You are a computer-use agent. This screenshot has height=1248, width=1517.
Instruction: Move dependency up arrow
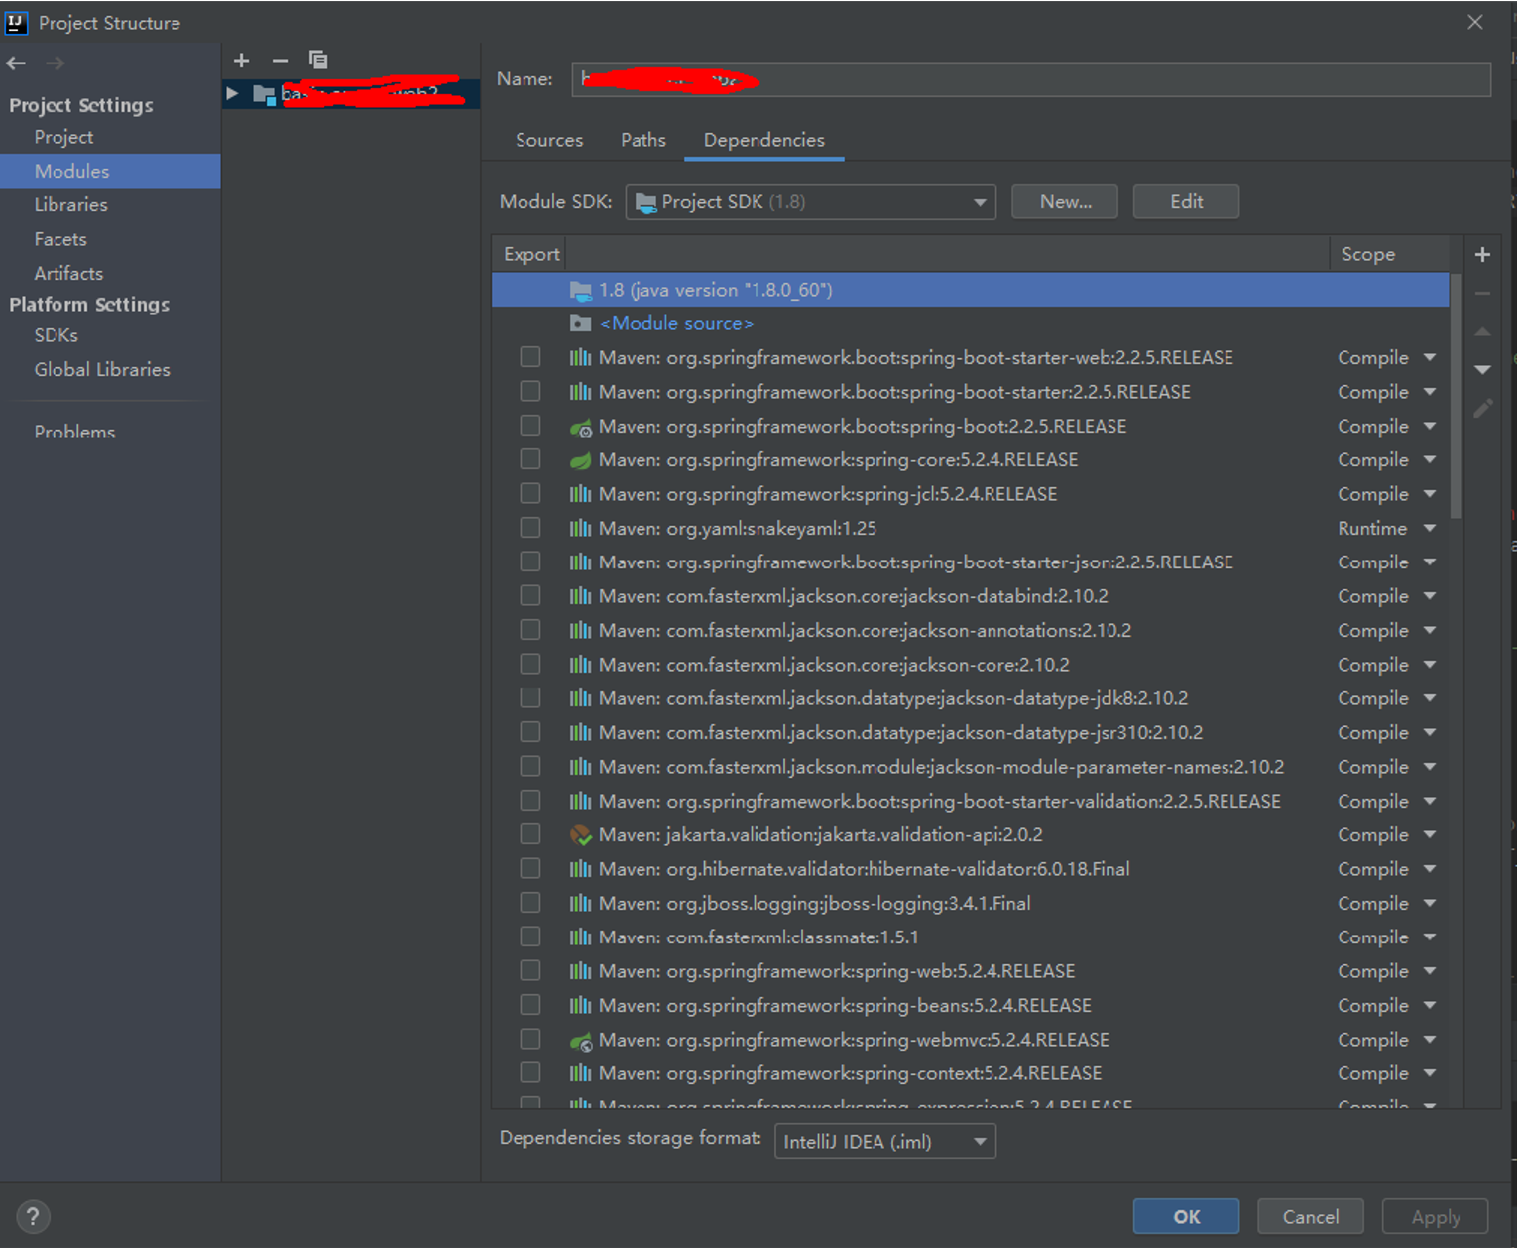coord(1482,331)
